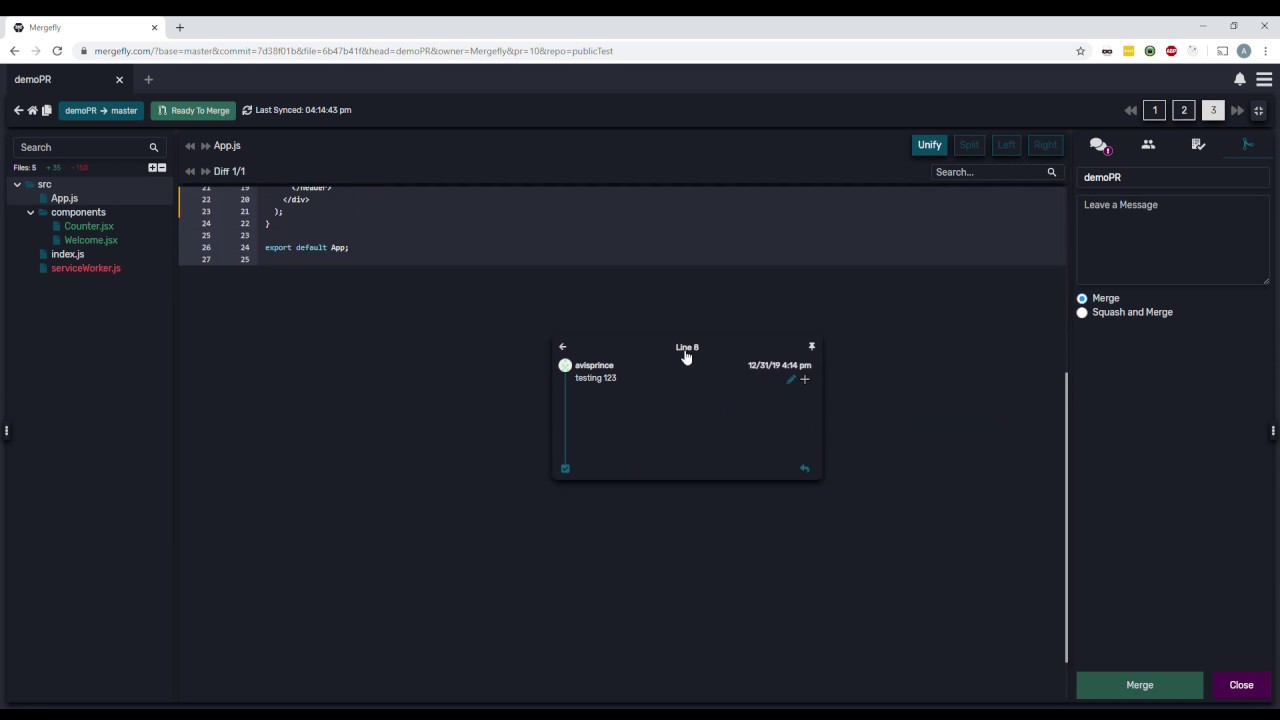Click the back arrow in the Mergefly toolbar
Image resolution: width=1280 pixels, height=720 pixels.
[x=18, y=110]
